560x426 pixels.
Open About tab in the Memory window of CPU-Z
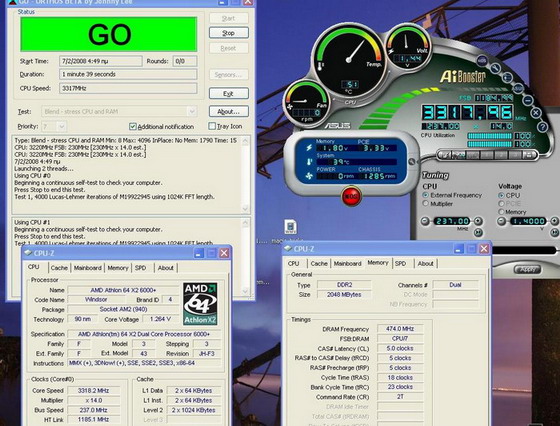[x=425, y=264]
